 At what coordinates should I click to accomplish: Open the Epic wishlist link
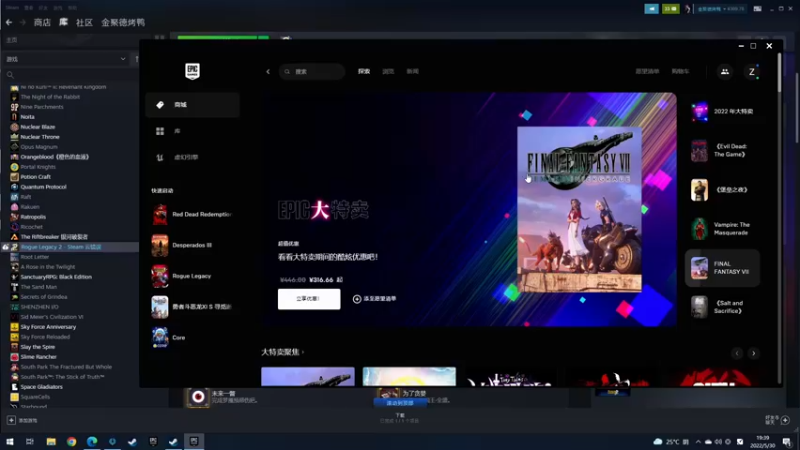647,71
